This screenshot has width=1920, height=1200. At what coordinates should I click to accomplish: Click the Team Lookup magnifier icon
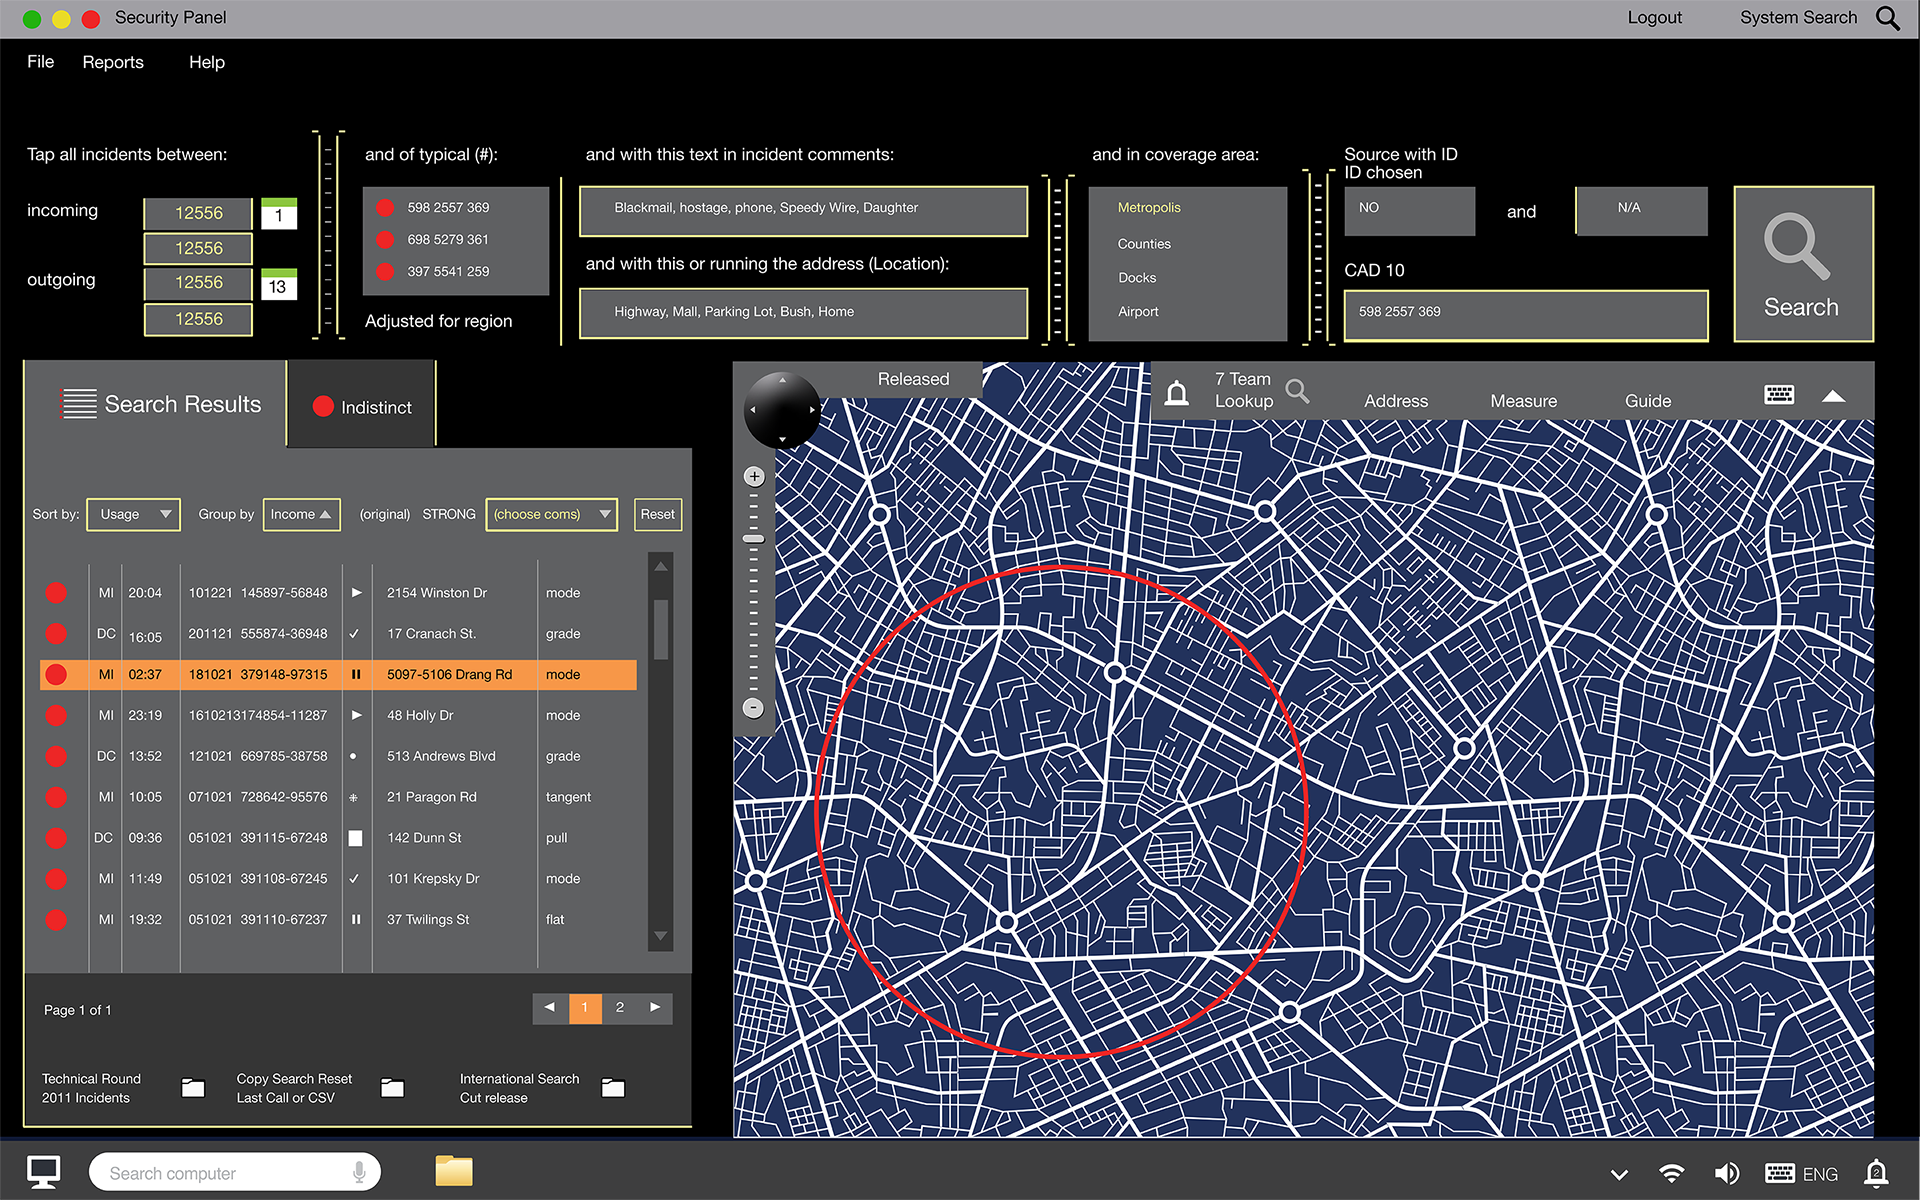pyautogui.click(x=1297, y=391)
